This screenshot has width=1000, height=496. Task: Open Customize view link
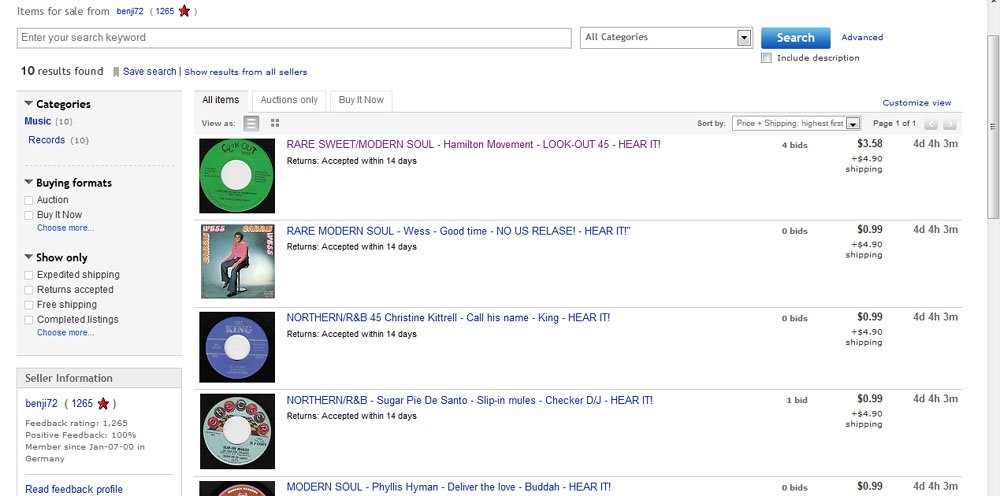click(916, 103)
